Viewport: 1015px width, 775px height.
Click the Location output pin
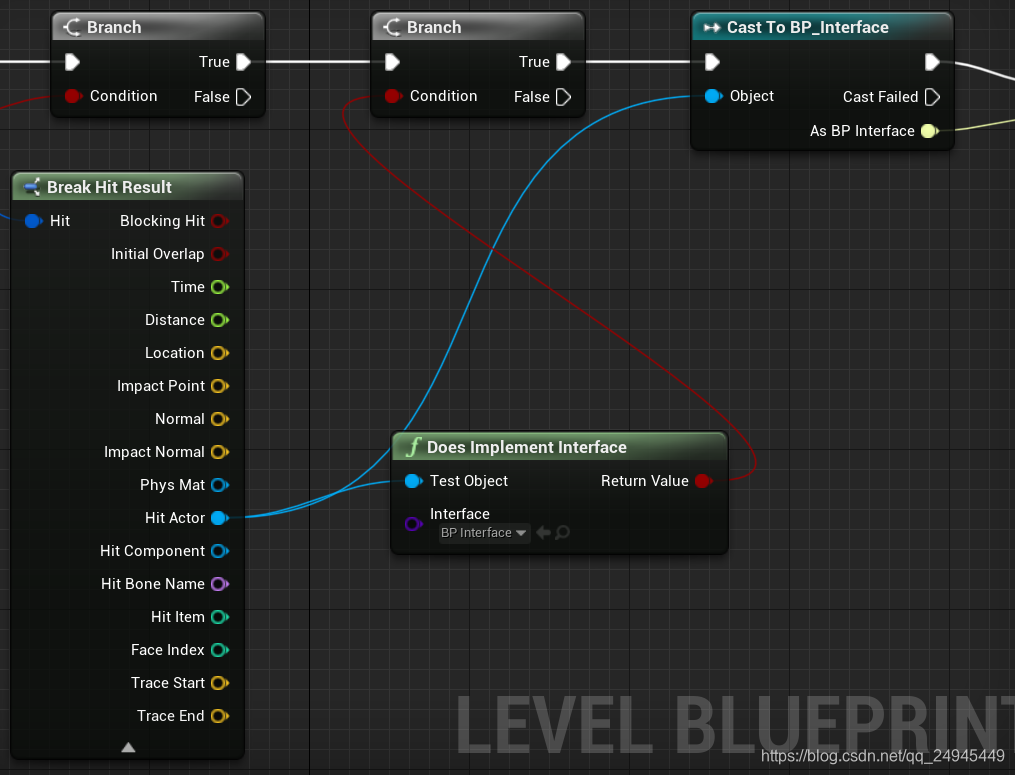[219, 353]
